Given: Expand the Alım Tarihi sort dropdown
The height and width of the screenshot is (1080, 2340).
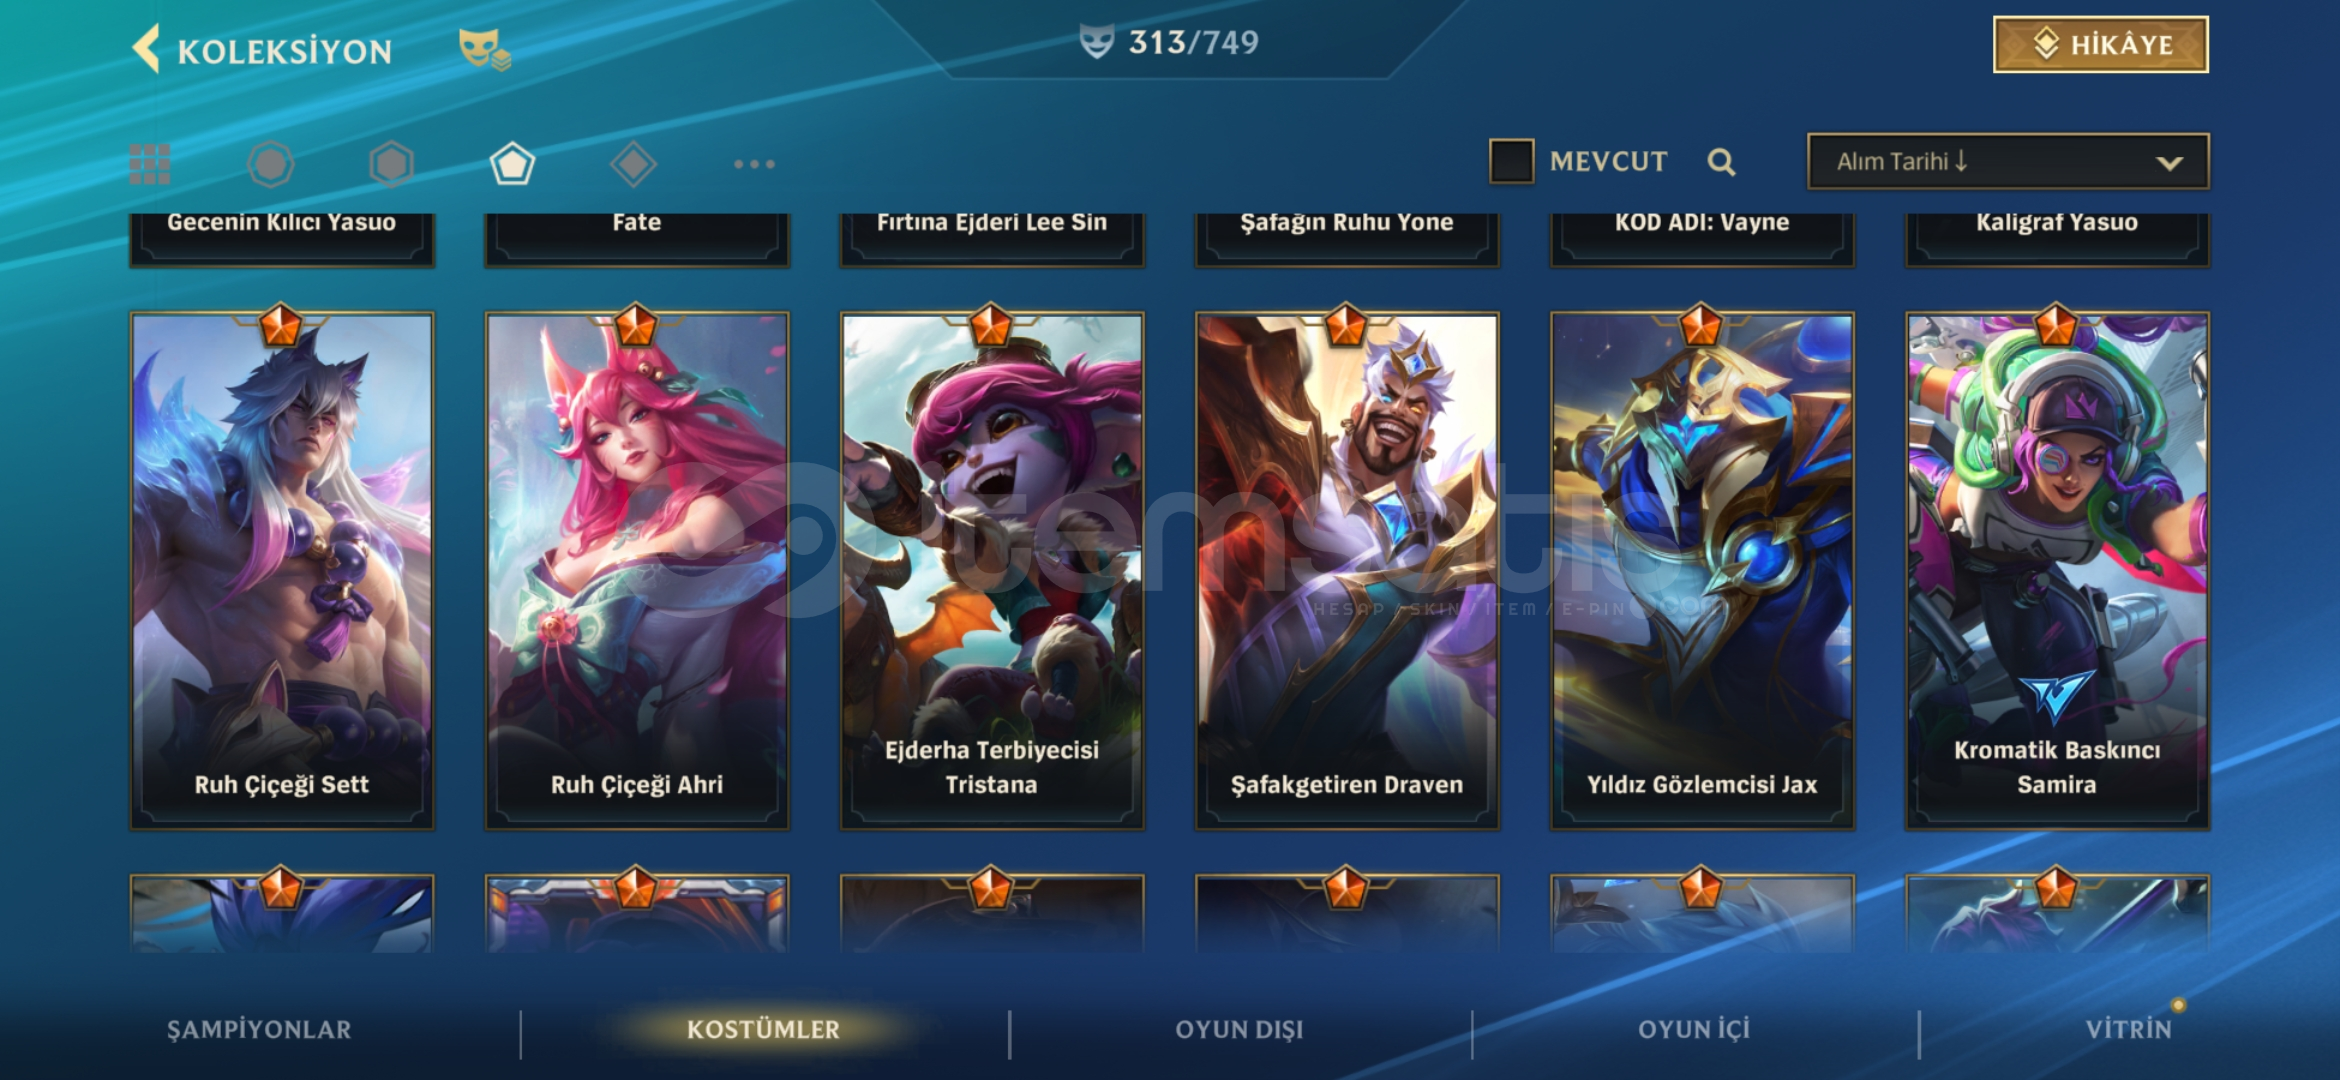Looking at the screenshot, I should 2008,161.
